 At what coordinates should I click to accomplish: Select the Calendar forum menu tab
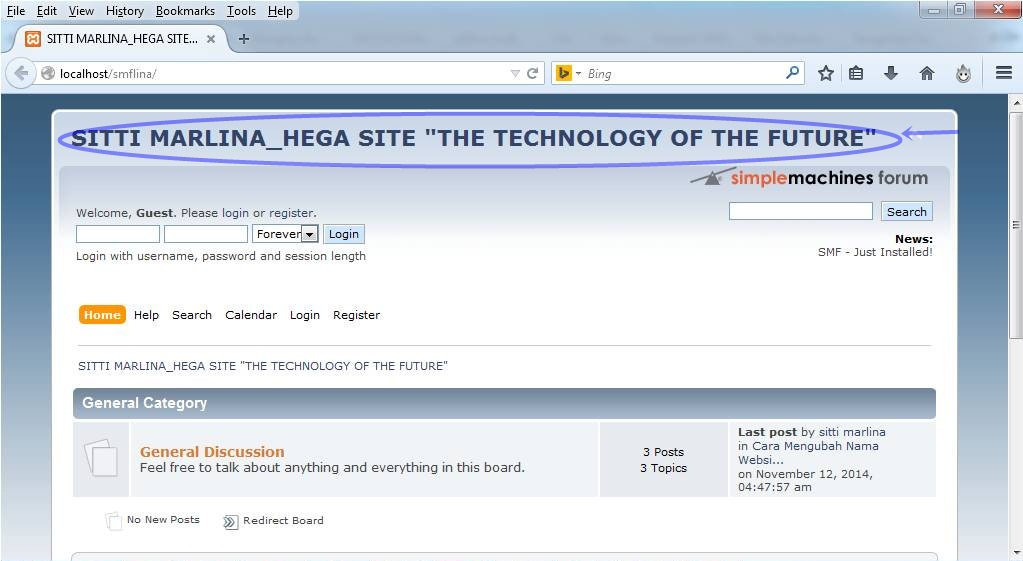click(x=250, y=315)
